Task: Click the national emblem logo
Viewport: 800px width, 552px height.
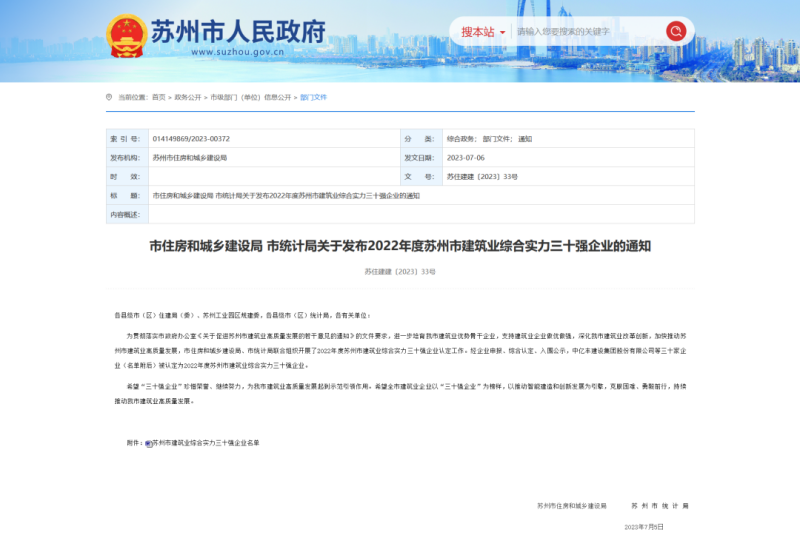Action: point(126,35)
